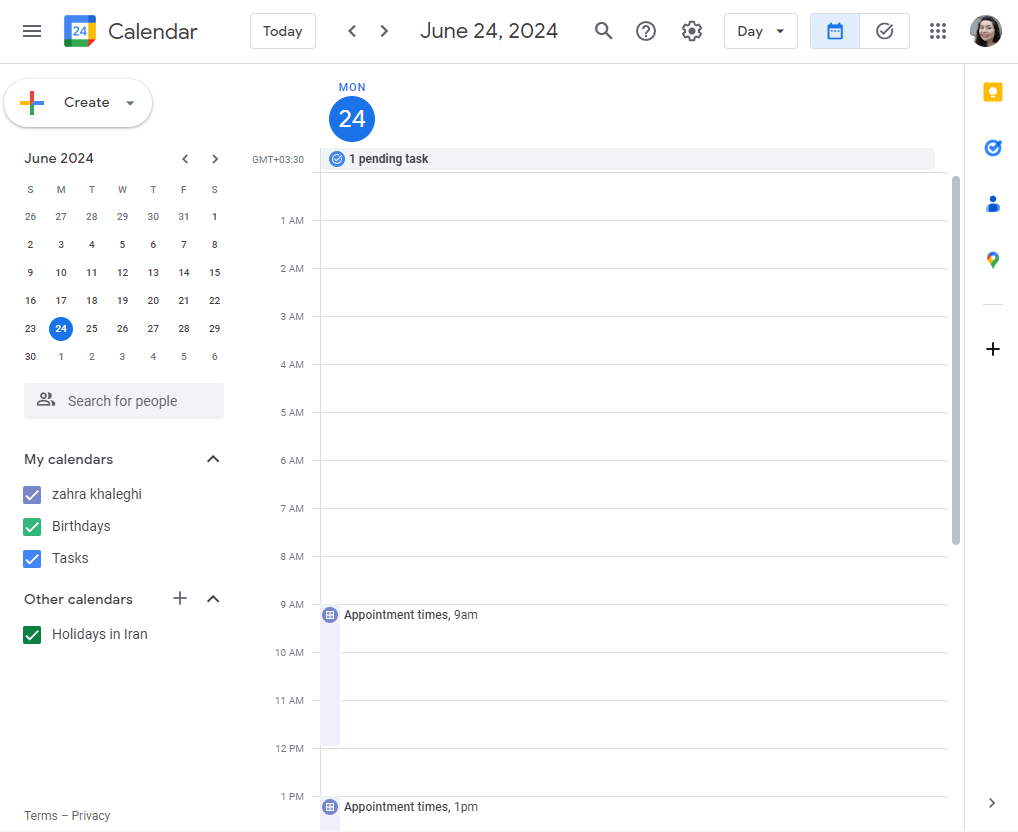Open the Privacy link
This screenshot has width=1018, height=832.
91,816
